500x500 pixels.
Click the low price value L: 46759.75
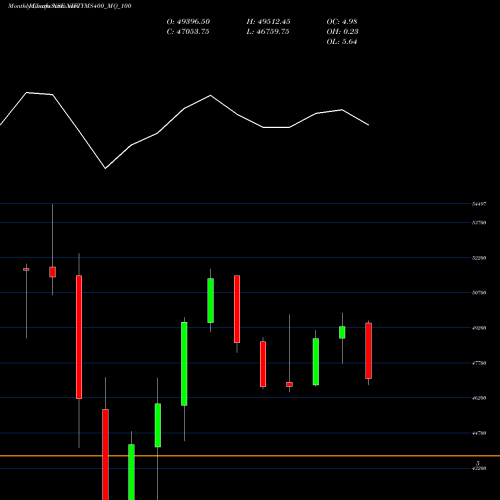(x=268, y=32)
